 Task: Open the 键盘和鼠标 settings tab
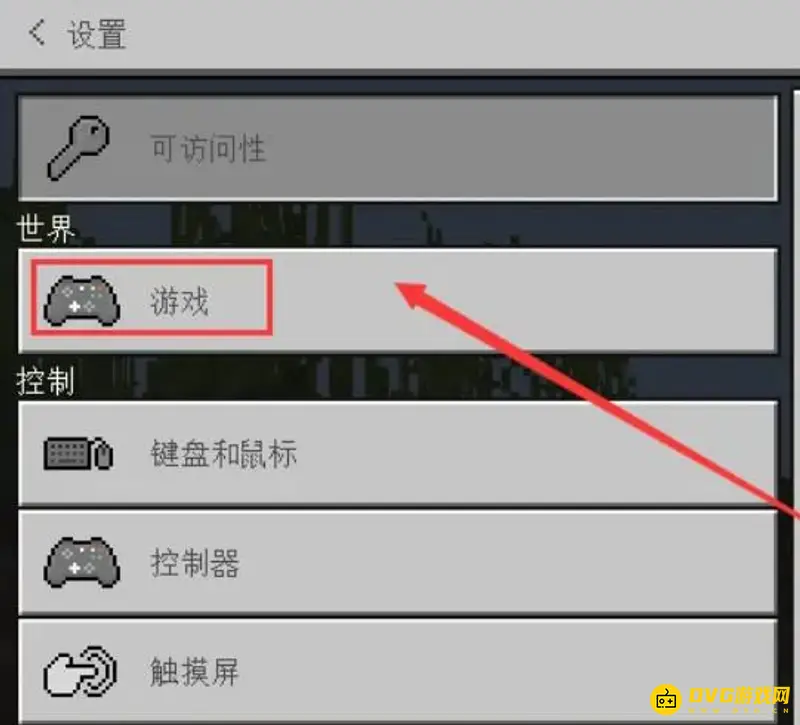(398, 453)
